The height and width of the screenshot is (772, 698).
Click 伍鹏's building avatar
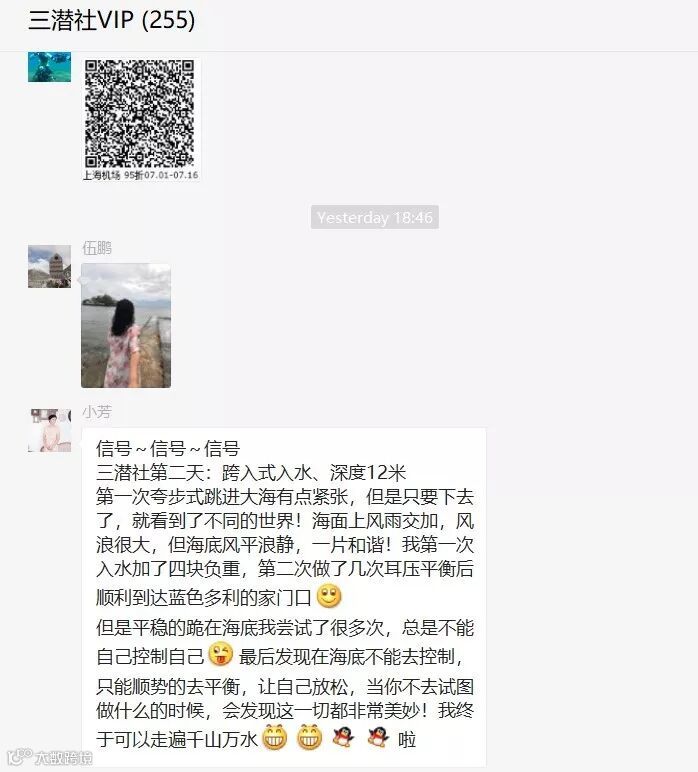coord(49,266)
